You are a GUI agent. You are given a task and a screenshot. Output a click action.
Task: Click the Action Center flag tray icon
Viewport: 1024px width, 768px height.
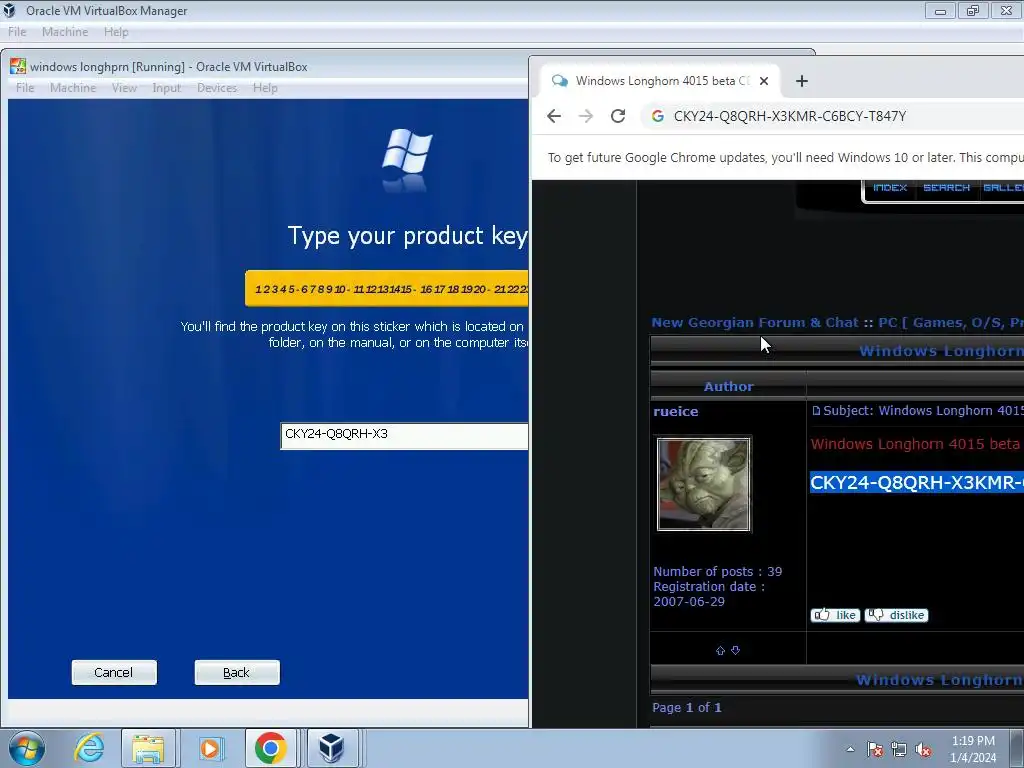click(x=875, y=749)
